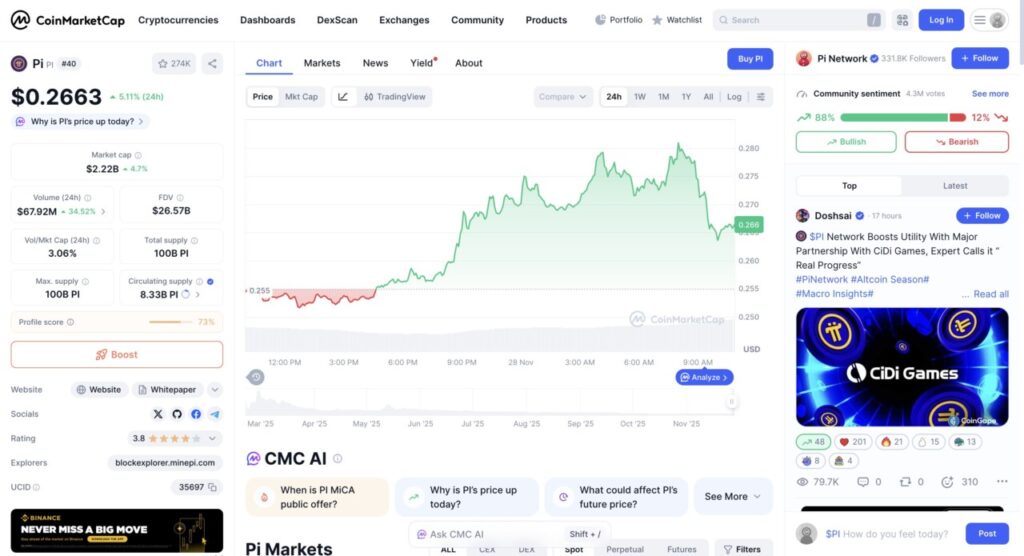Click the chart date range slider handle
Viewport: 1024px width, 556px height.
pos(731,402)
